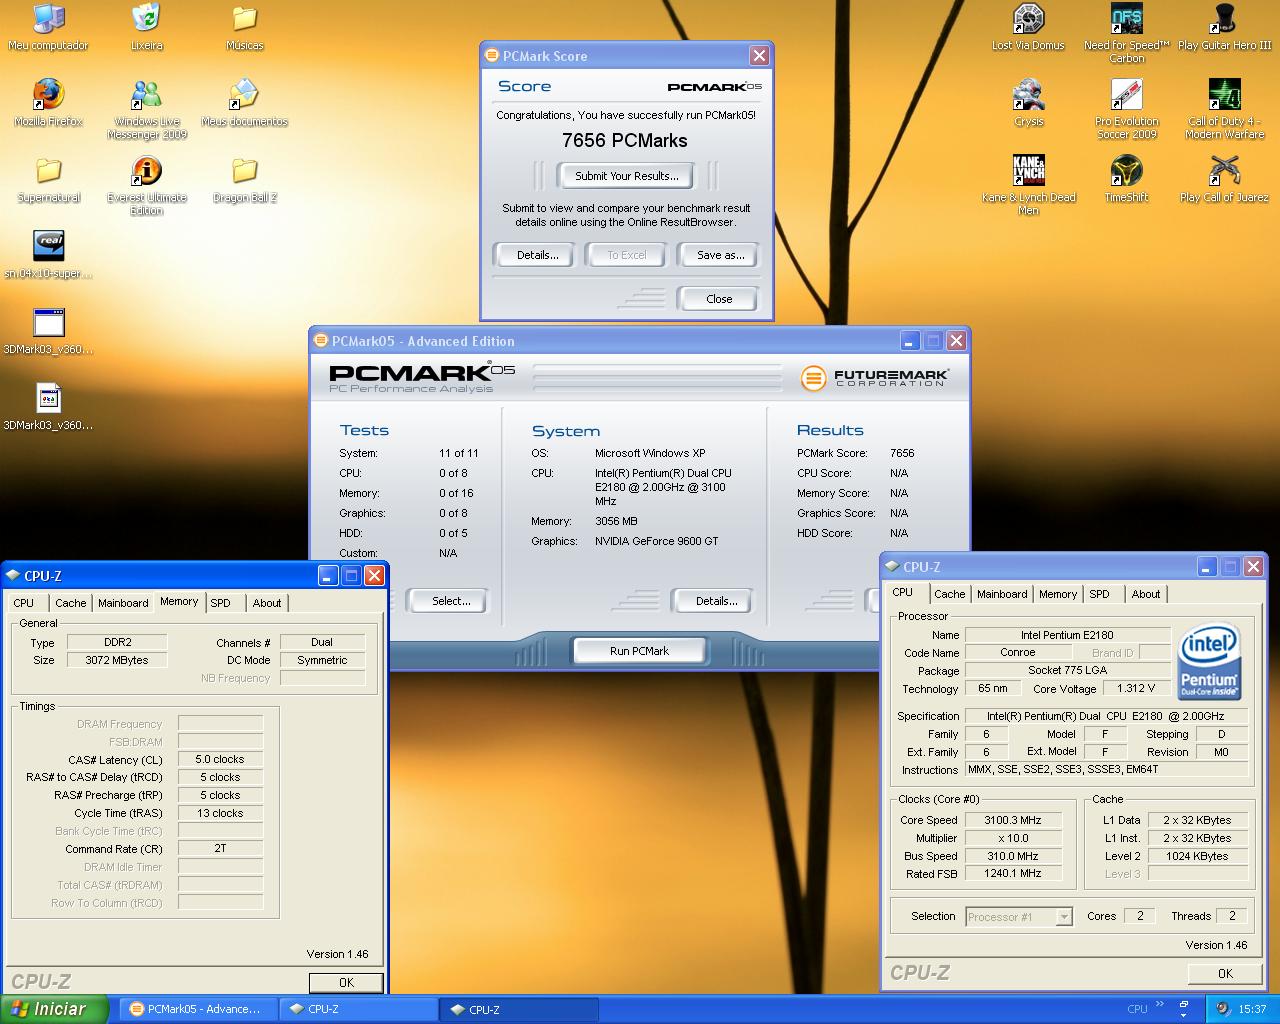Click the 7656 PCMarks score text
This screenshot has height=1024, width=1280.
click(625, 141)
